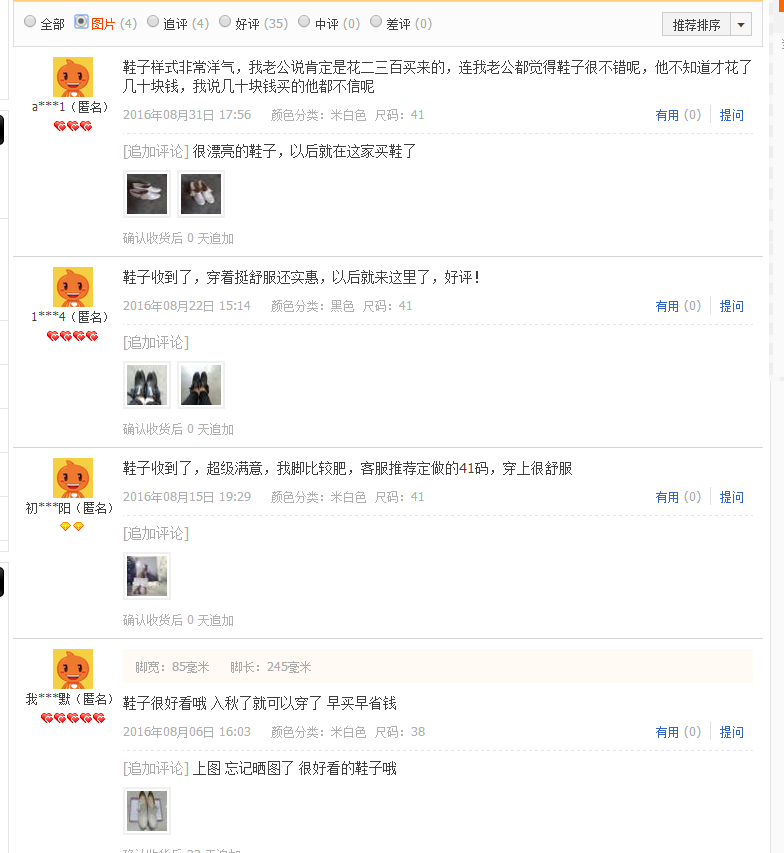This screenshot has width=784, height=853.
Task: Select the 差评 (0) filter radio button
Action: coord(375,21)
